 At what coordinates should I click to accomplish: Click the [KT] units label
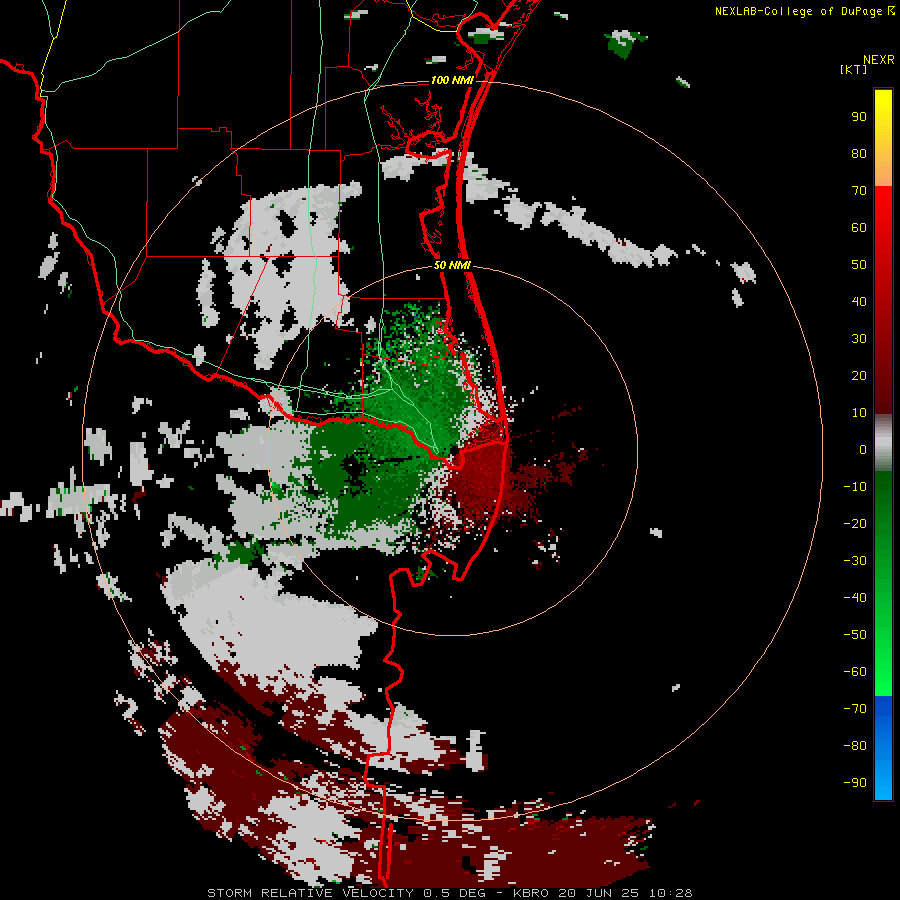pos(854,69)
